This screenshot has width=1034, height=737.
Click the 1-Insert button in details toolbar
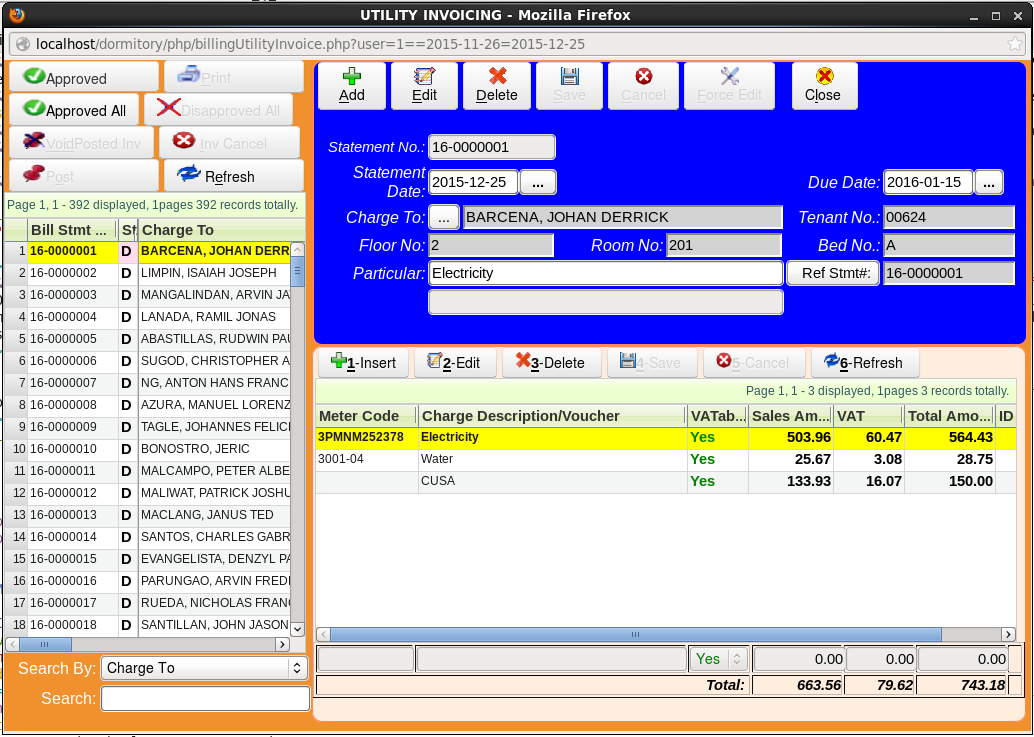tap(364, 363)
